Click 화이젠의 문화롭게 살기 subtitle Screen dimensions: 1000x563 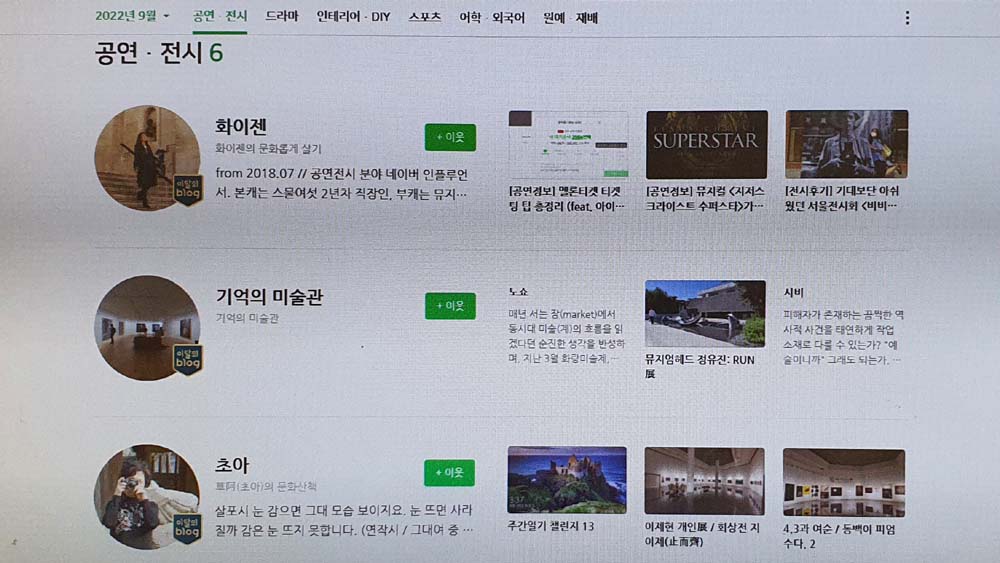pos(268,149)
